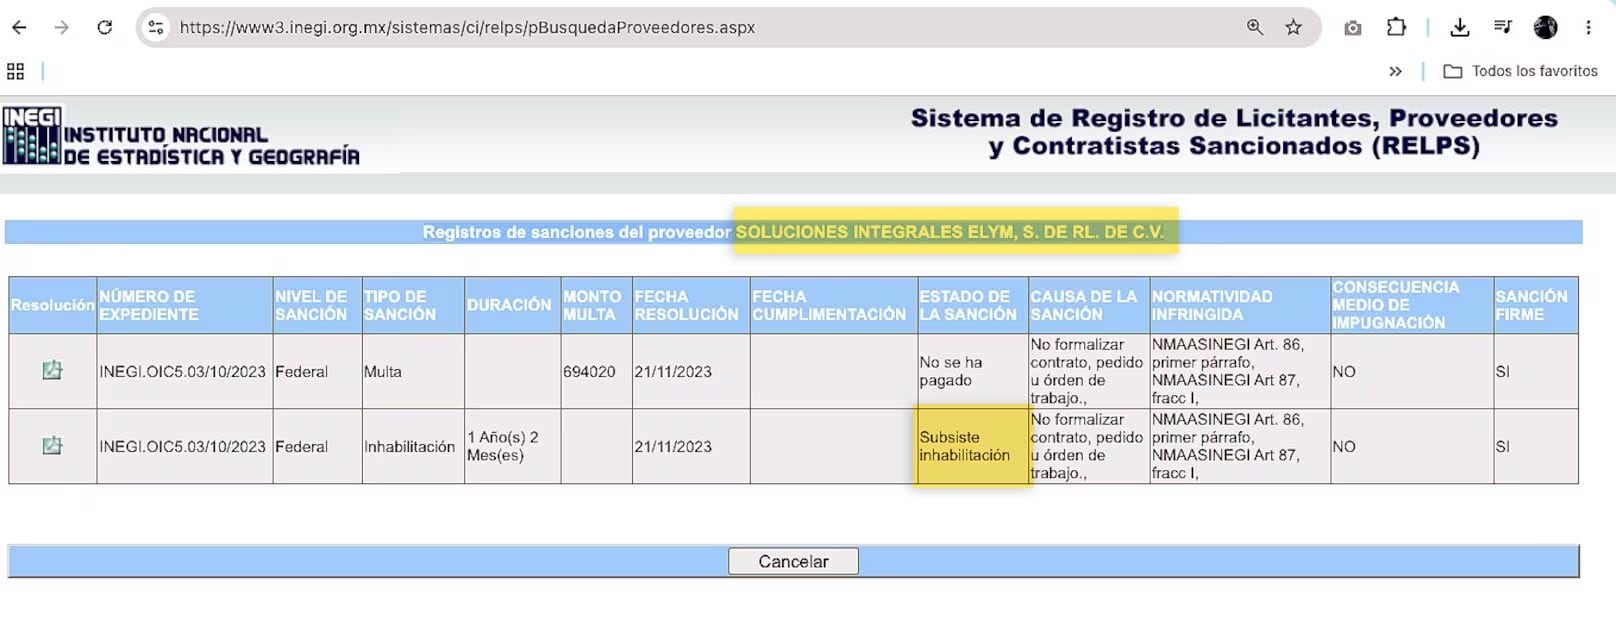Screen dimensions: 1616x620
Task: Click the TIPO DE SANCIÓN header
Action: click(413, 305)
